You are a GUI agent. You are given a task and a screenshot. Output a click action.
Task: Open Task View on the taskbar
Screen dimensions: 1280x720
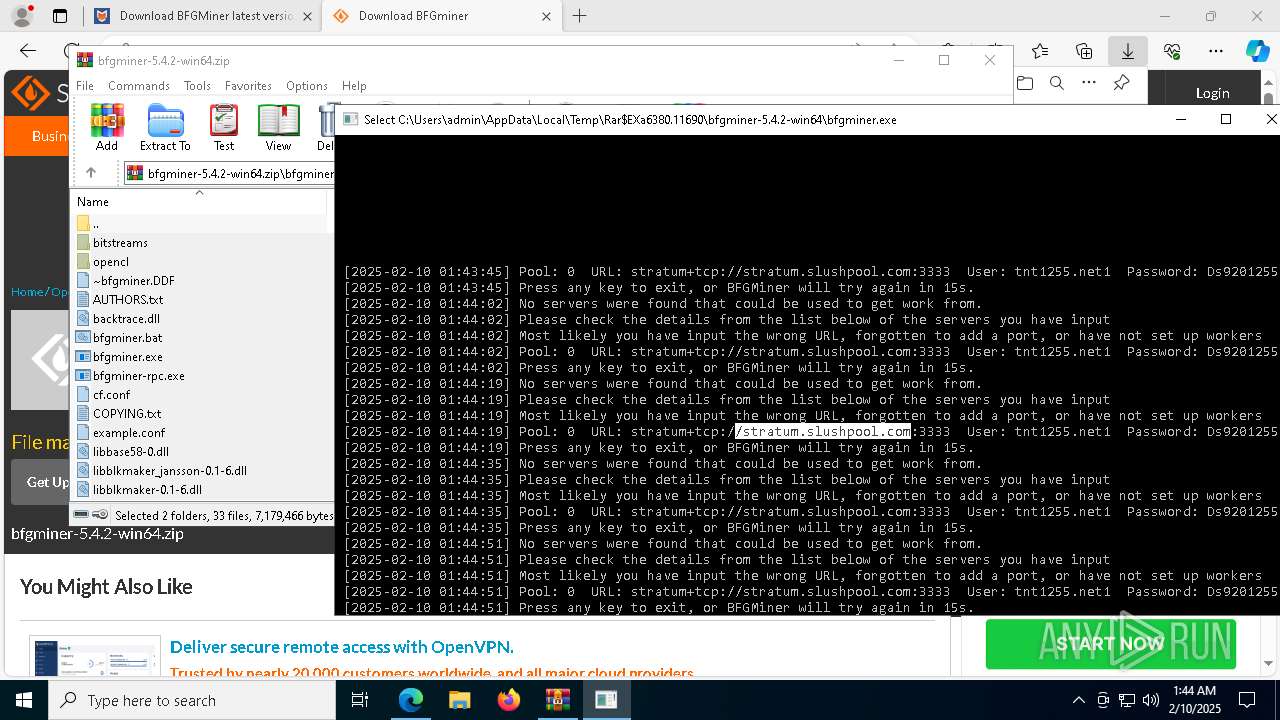(360, 700)
